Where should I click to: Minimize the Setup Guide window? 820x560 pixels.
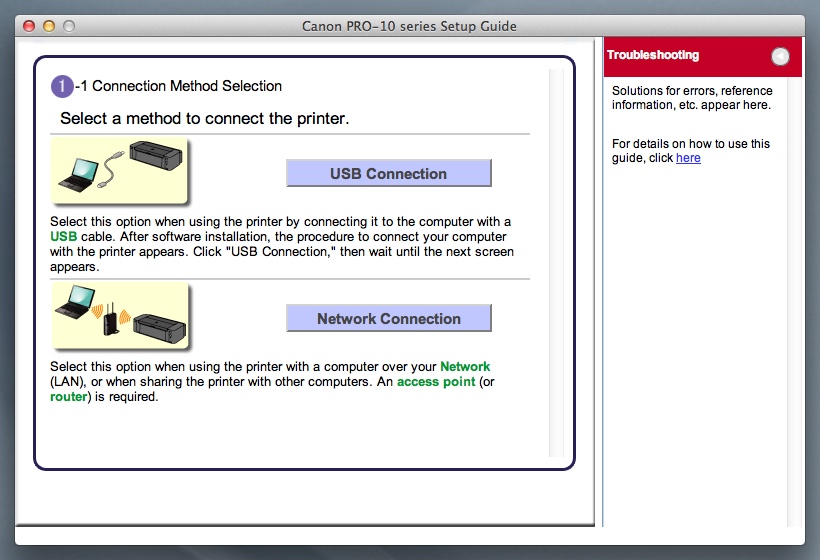(x=48, y=26)
